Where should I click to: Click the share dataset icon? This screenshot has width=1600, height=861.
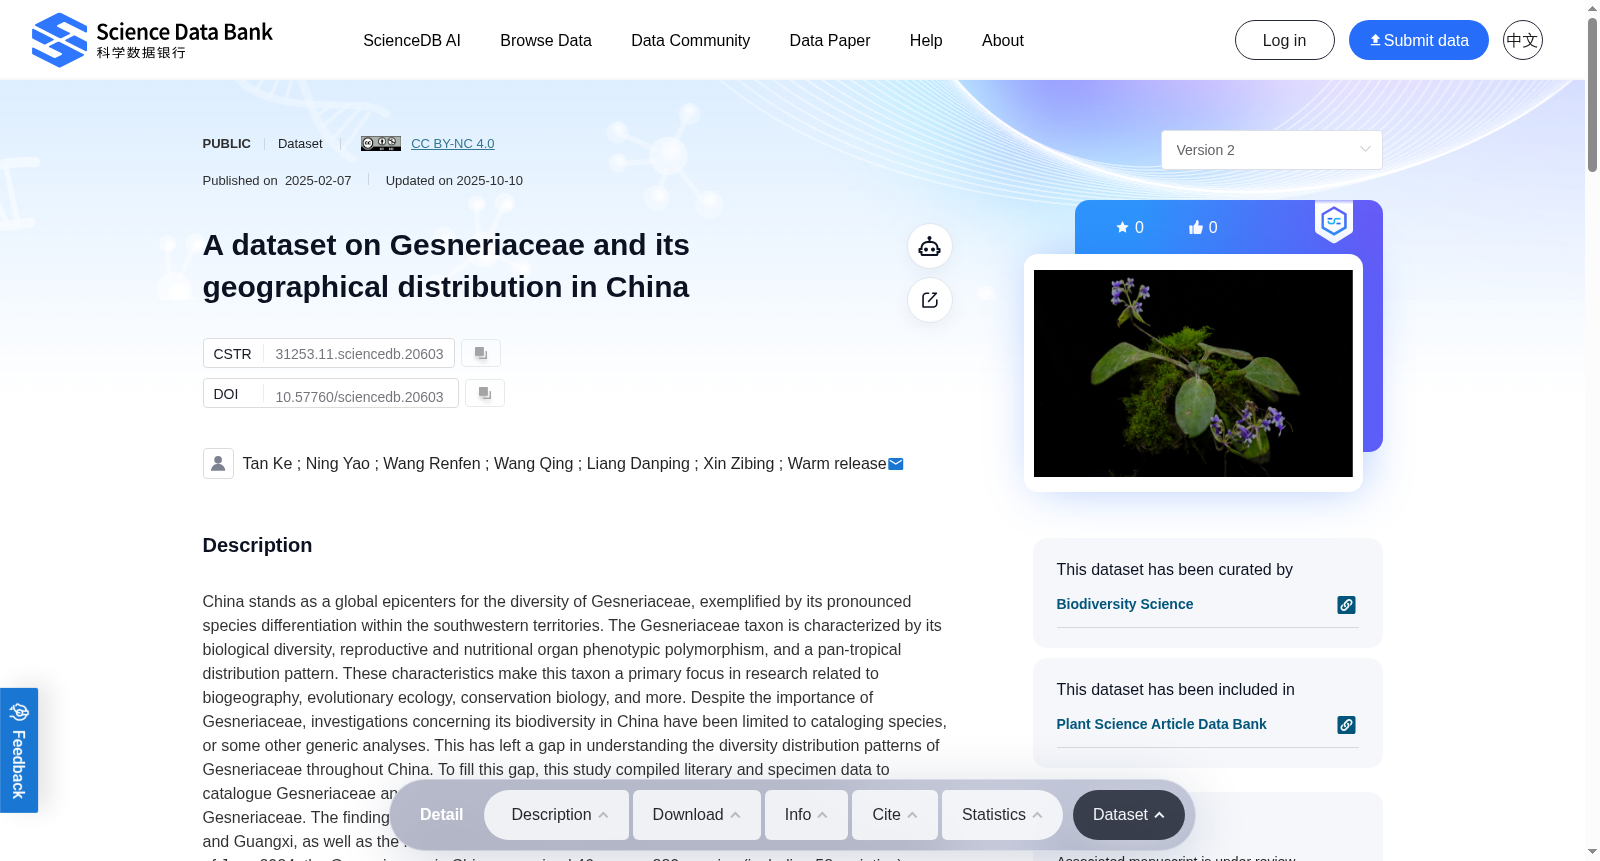930,300
